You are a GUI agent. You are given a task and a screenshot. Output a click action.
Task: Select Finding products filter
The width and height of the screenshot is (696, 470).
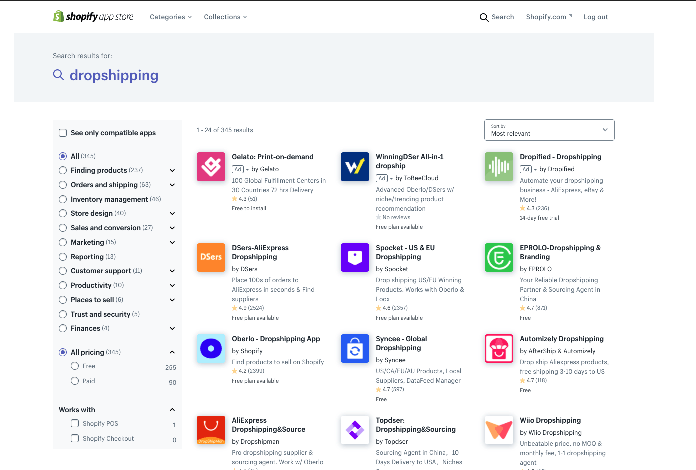click(x=63, y=170)
